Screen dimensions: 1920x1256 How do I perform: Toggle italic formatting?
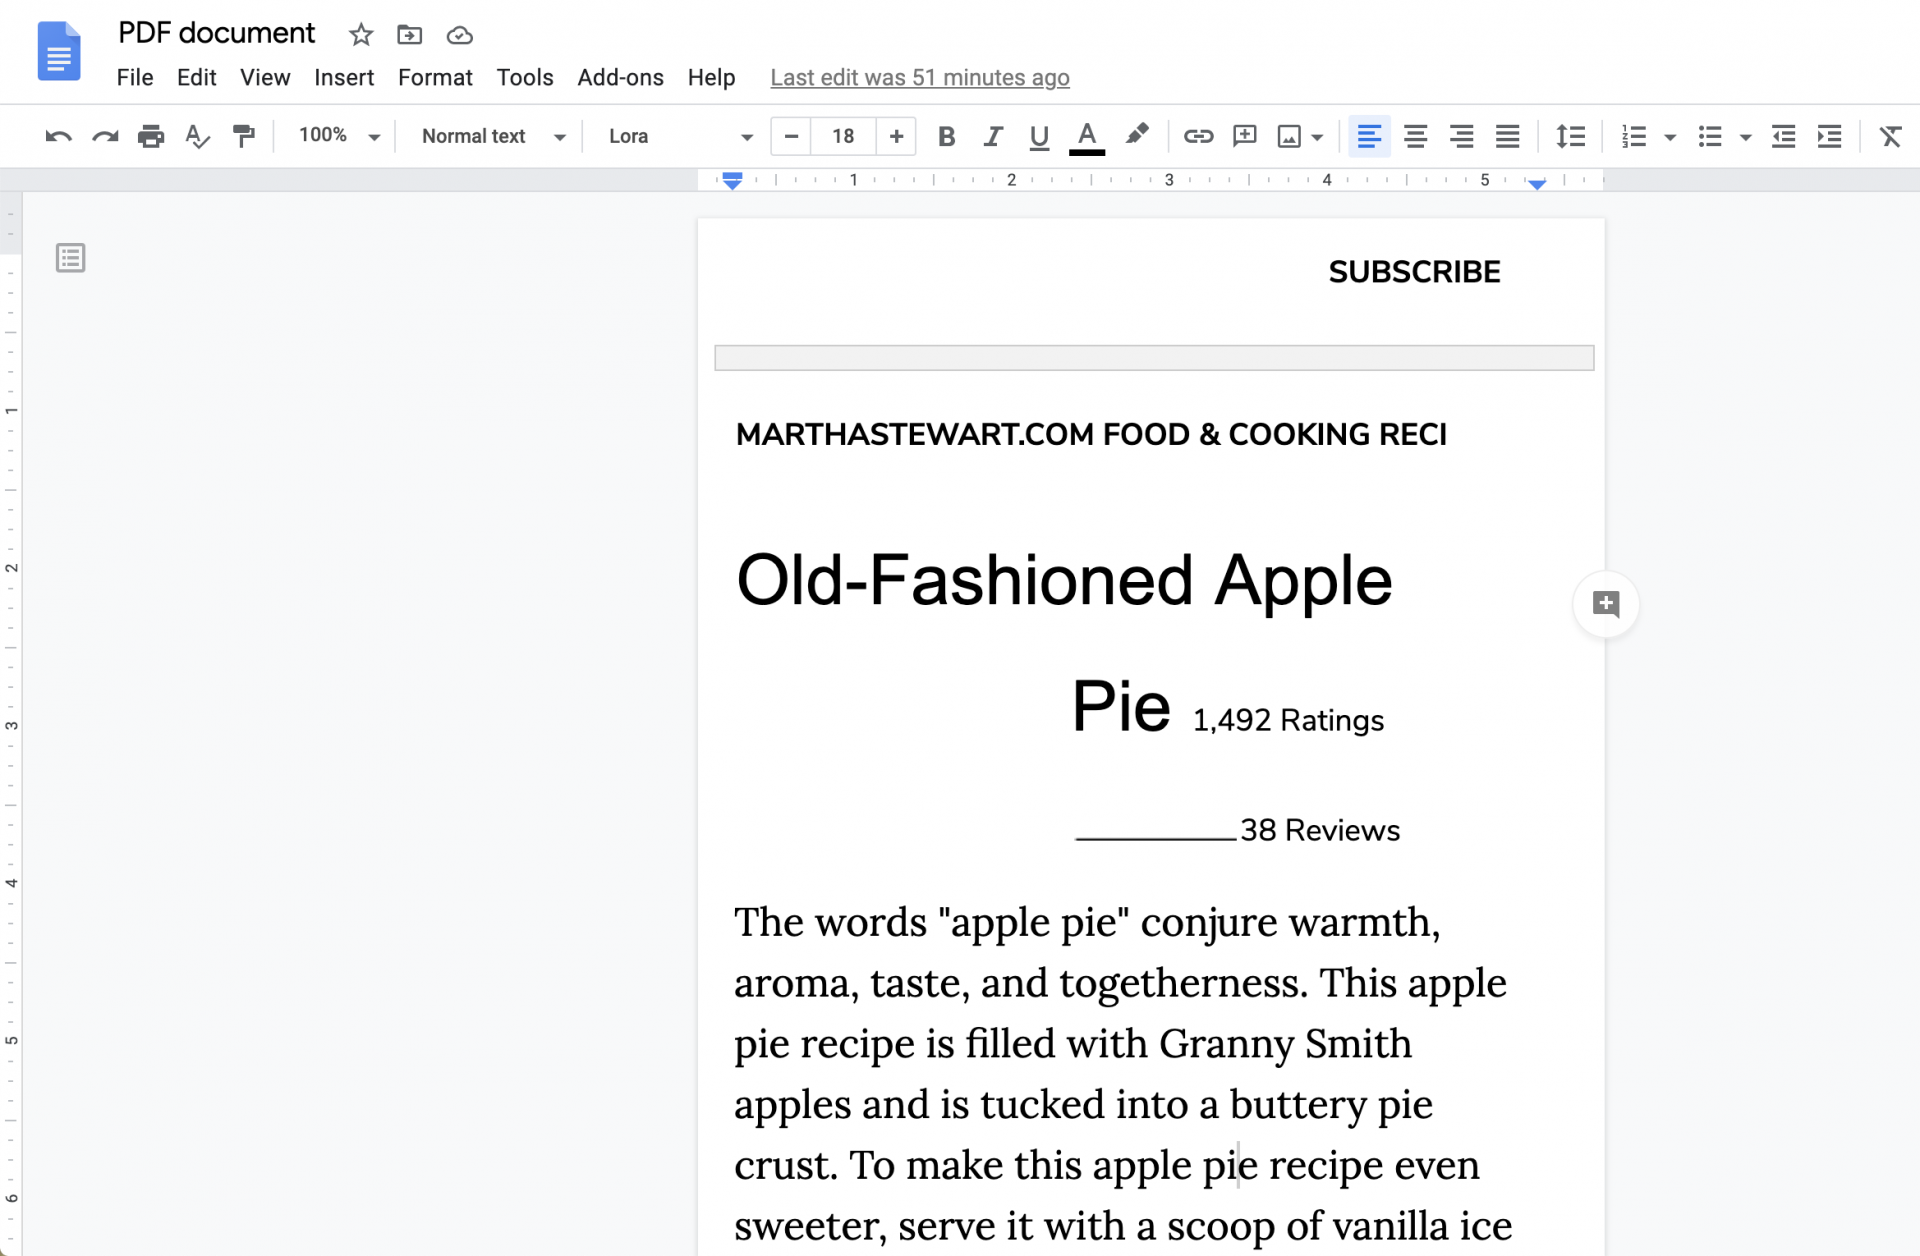tap(992, 136)
